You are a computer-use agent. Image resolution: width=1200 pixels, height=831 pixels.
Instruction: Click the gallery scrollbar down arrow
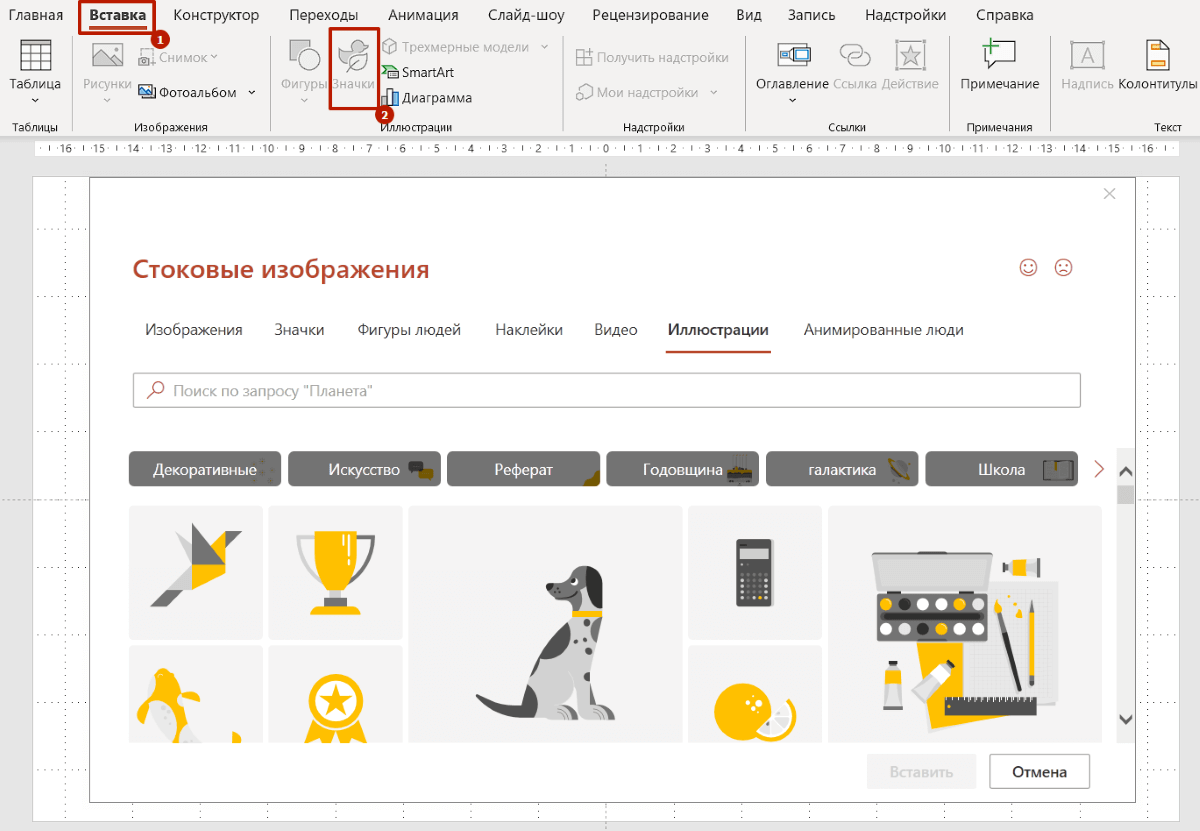[x=1126, y=719]
